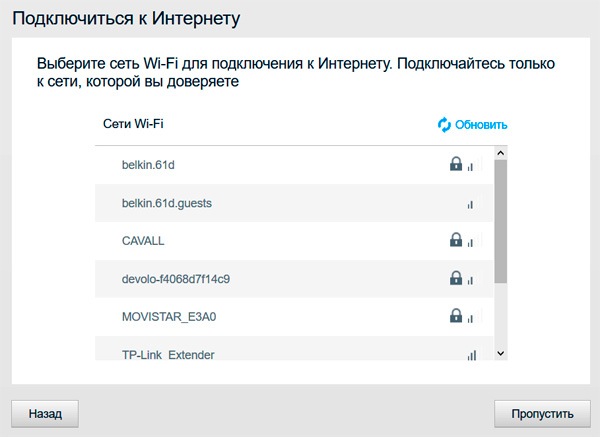Click TP-Link_Extender signal bars icon
Viewport: 600px width, 437px height.
tap(471, 354)
